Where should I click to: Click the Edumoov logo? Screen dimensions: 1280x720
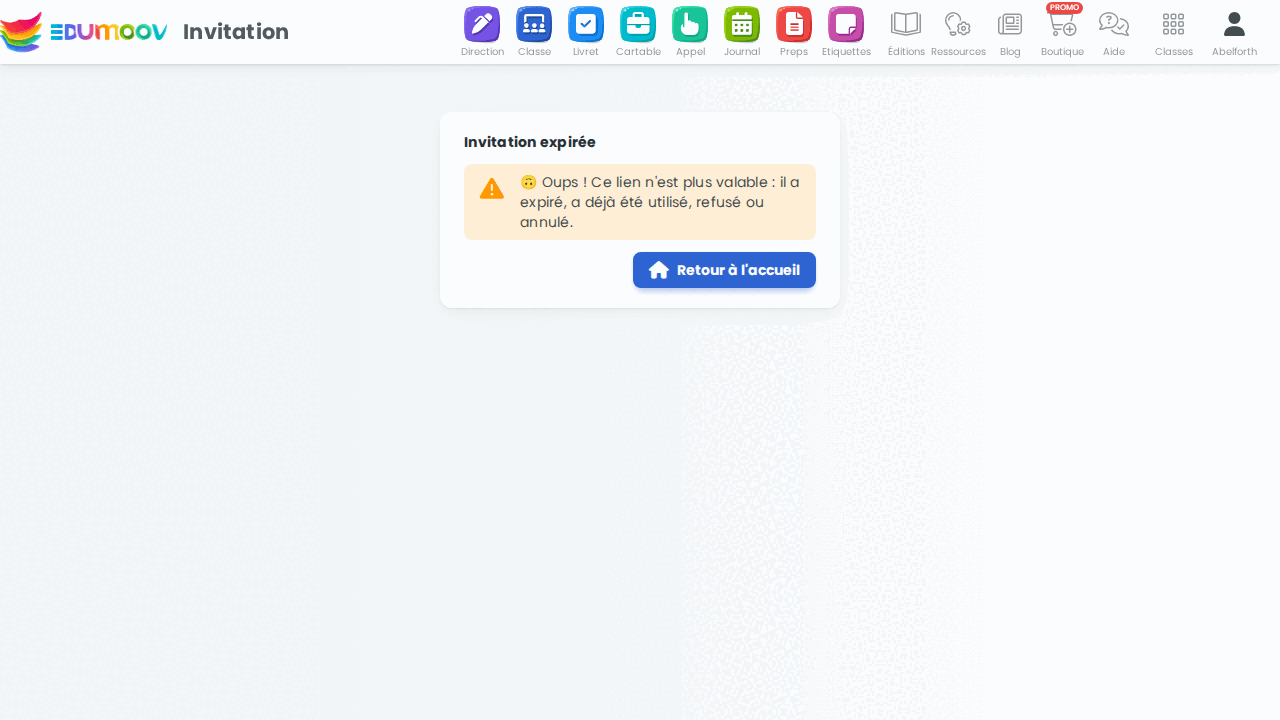pos(84,32)
